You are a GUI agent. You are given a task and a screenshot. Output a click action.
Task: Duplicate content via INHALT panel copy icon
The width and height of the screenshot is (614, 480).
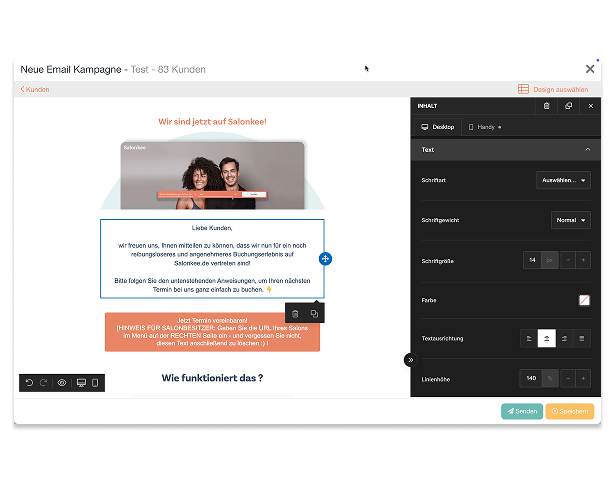(569, 106)
